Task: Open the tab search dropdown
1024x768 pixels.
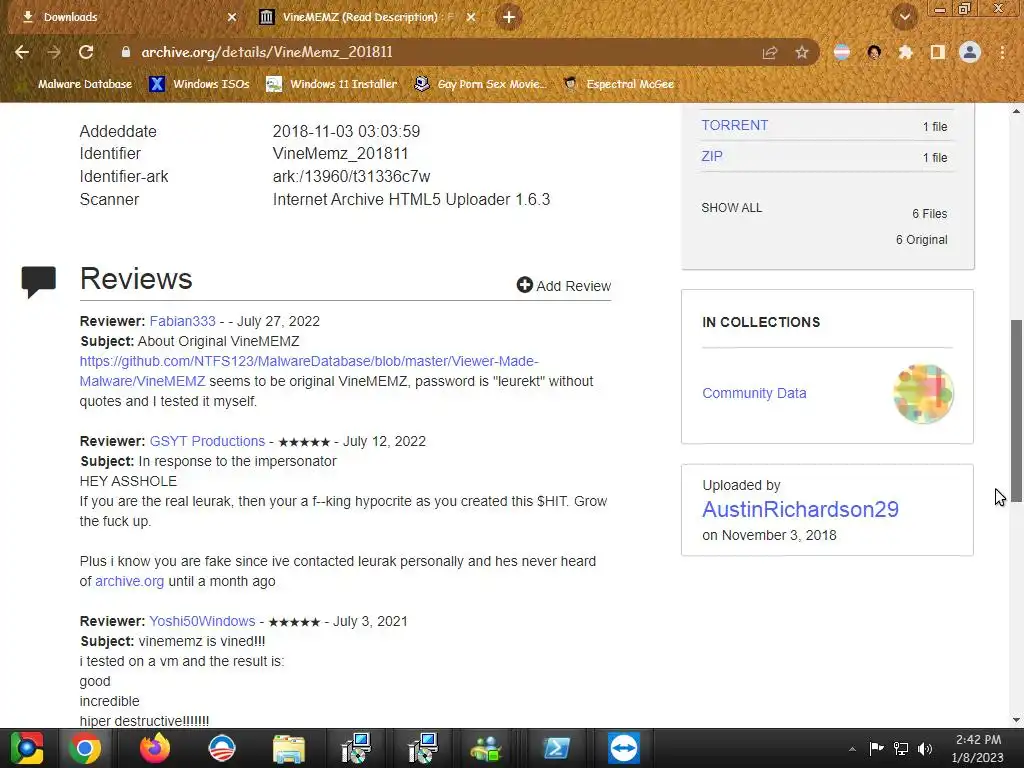Action: pyautogui.click(x=904, y=17)
